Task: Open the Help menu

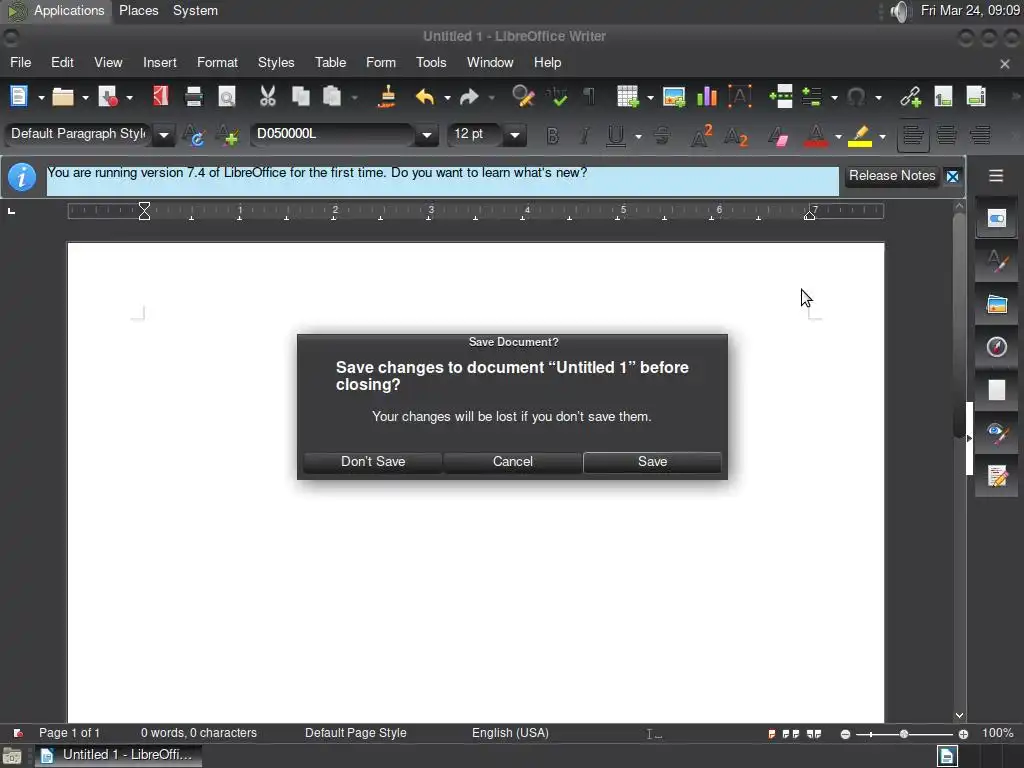Action: pyautogui.click(x=547, y=63)
